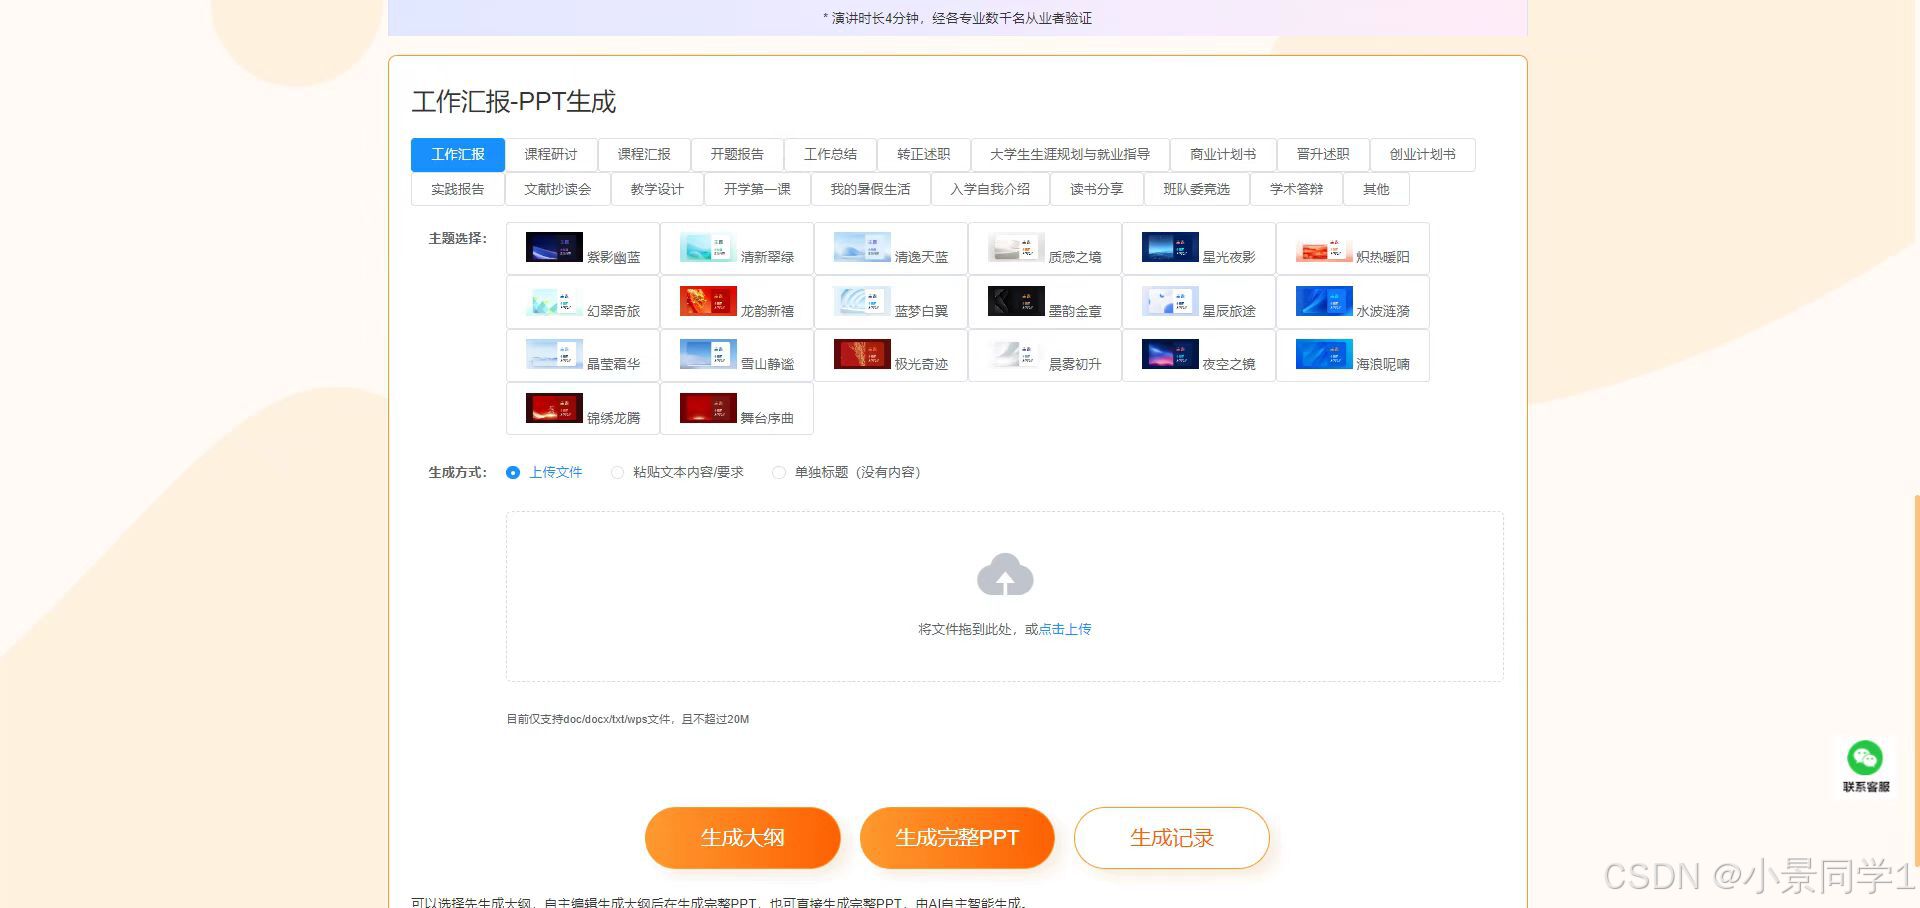1920x908 pixels.
Task: Choose the 其他 tab
Action: tap(1376, 189)
